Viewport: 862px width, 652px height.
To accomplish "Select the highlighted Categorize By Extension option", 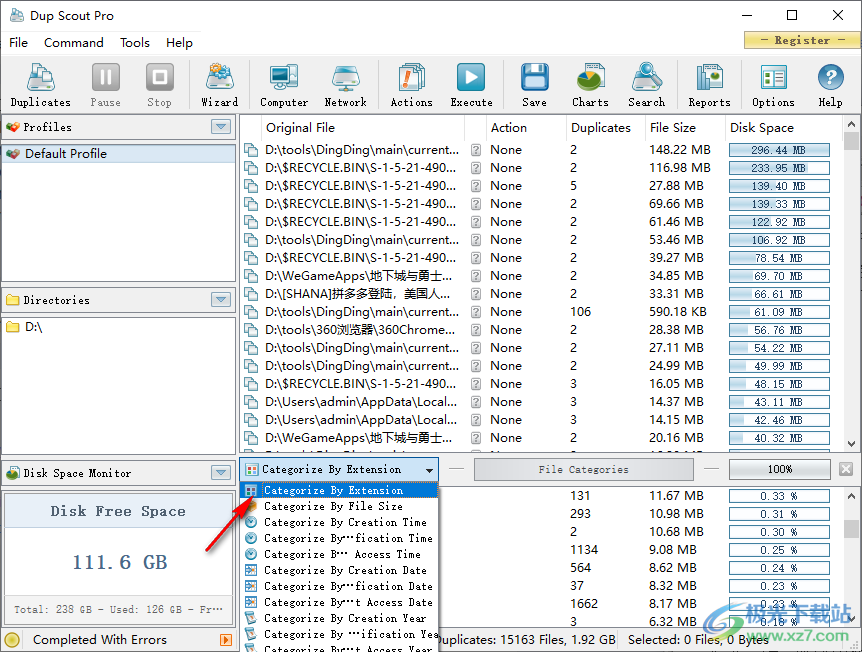I will (339, 490).
